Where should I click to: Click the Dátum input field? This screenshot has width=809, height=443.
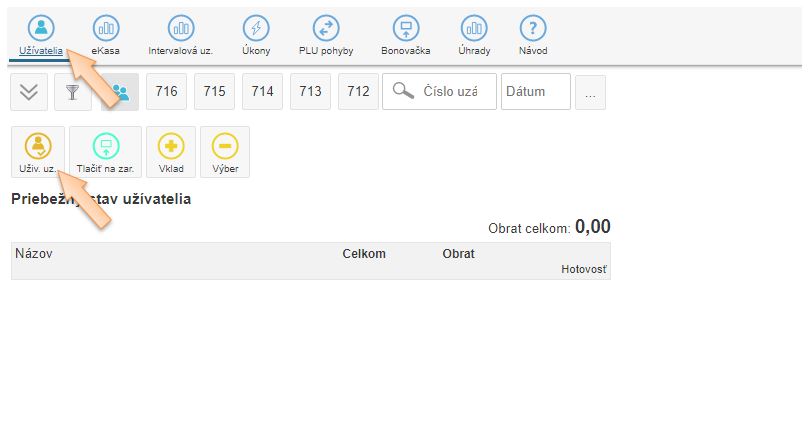[x=535, y=92]
